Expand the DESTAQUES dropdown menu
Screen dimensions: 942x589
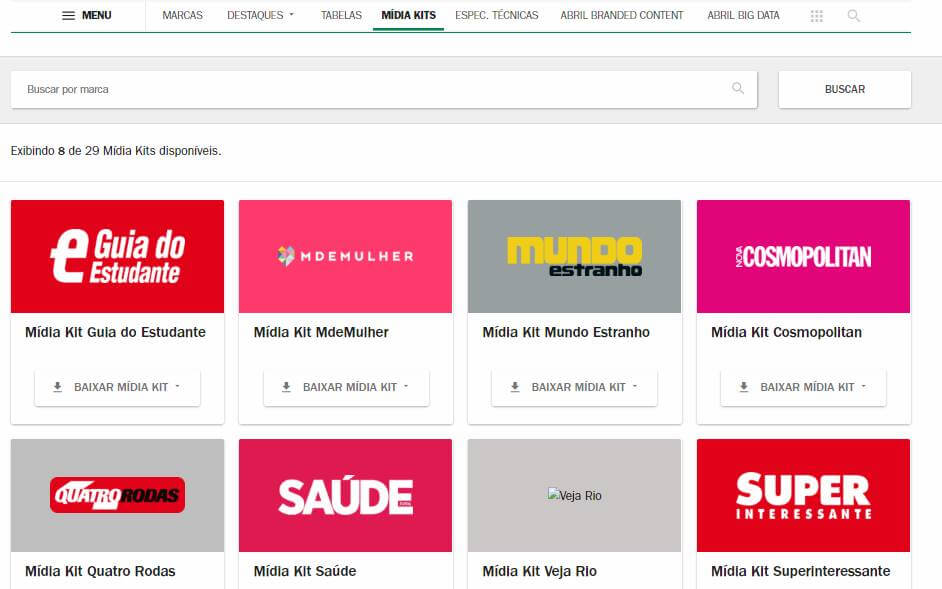click(x=260, y=15)
